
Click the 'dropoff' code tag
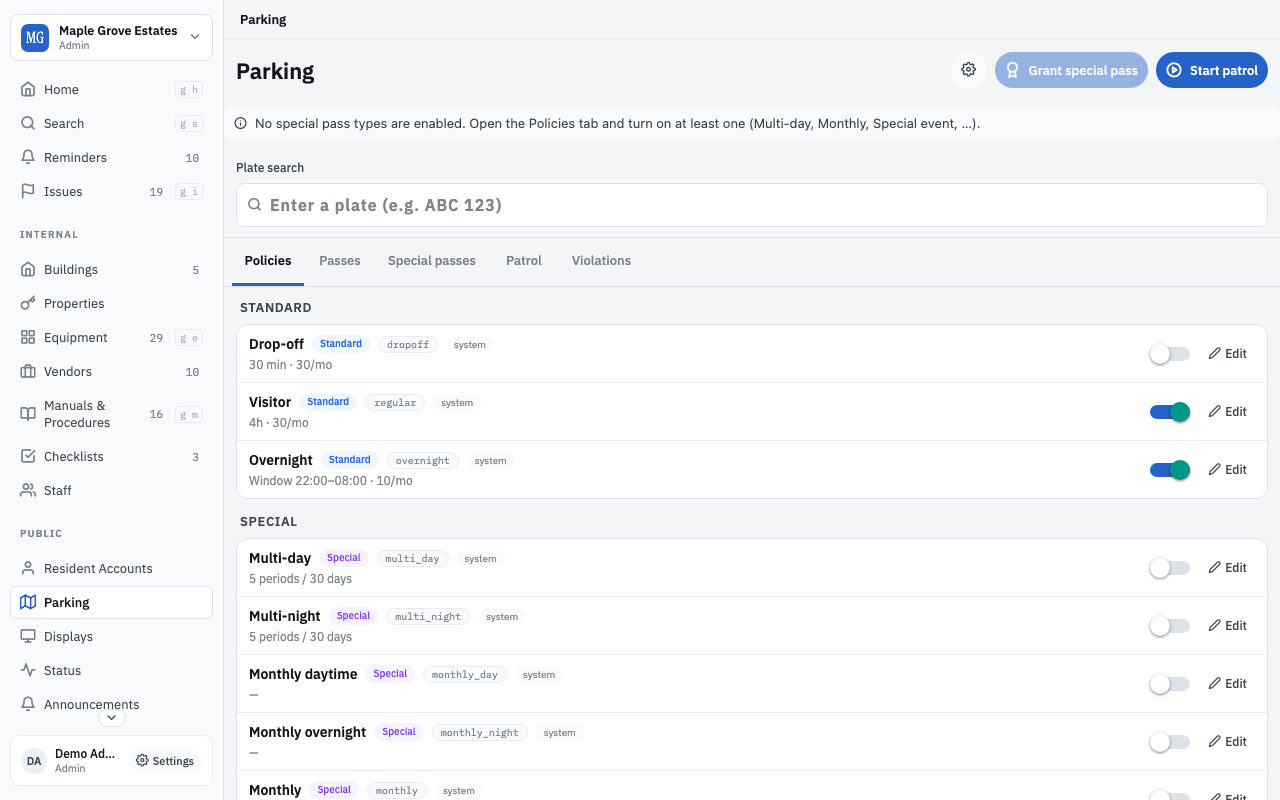tap(408, 345)
